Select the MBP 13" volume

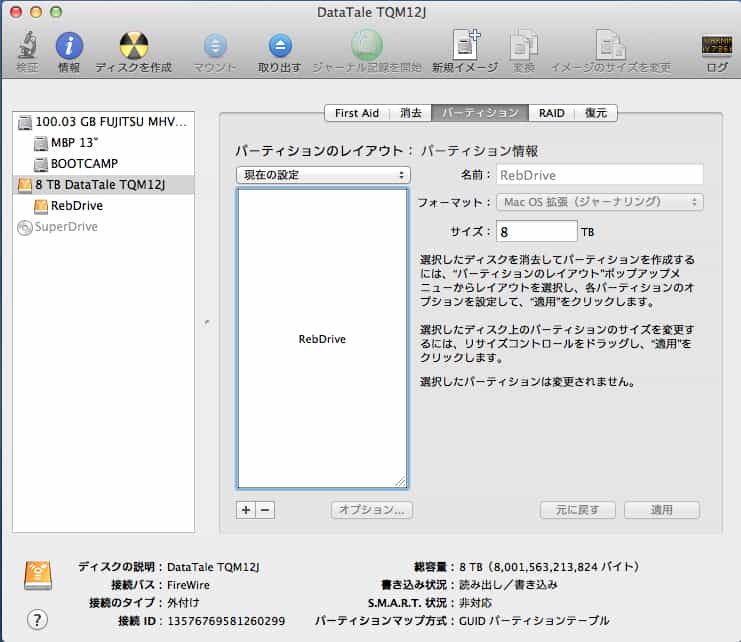(x=103, y=143)
